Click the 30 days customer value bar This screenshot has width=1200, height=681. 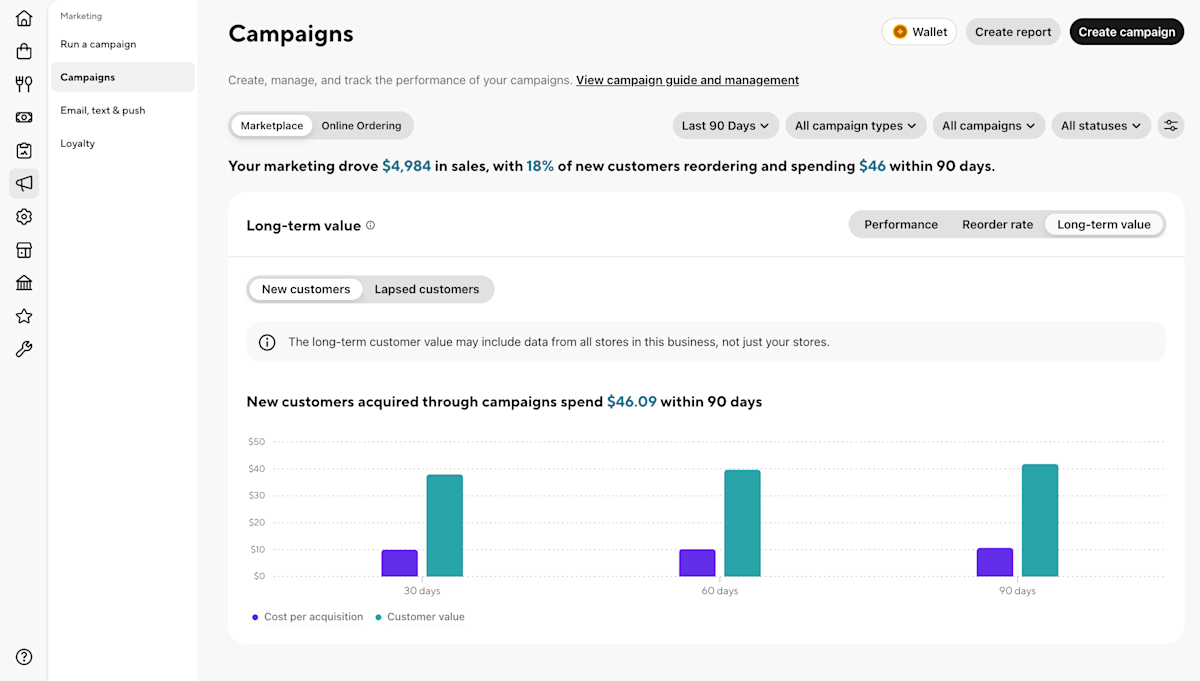tap(445, 526)
